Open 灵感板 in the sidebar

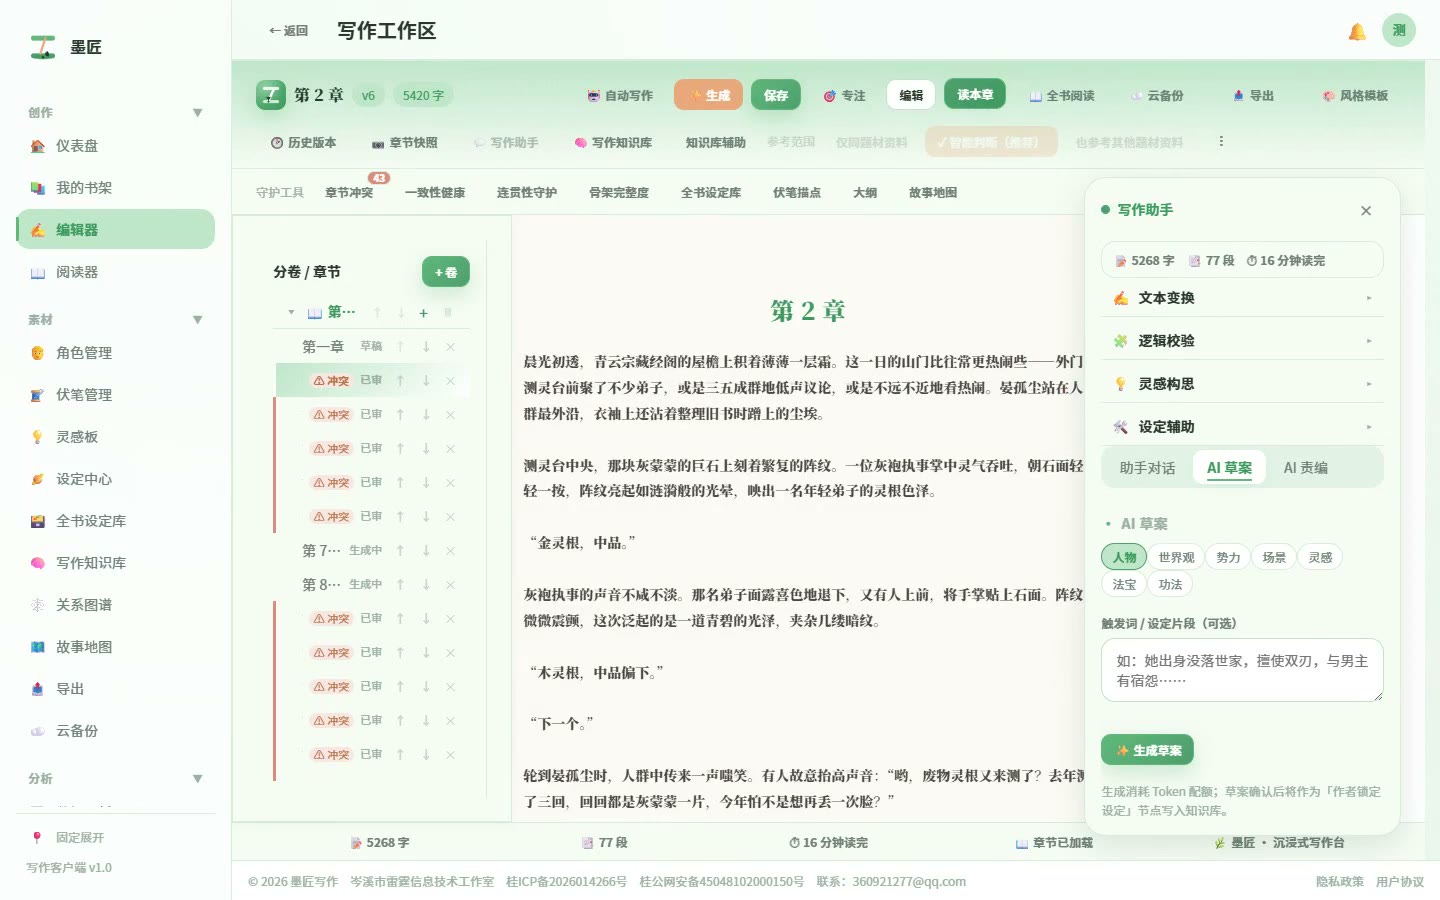tap(116, 437)
